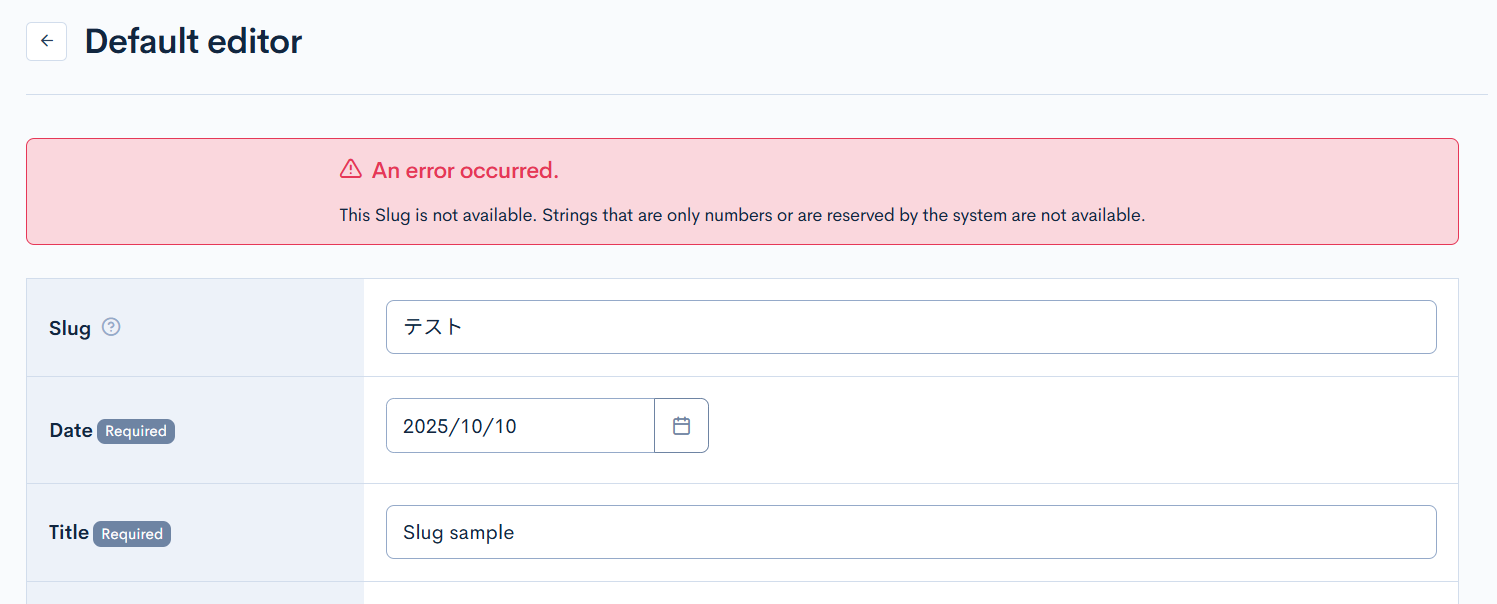Open the Slug help question mark icon
1497x604 pixels.
click(x=111, y=326)
